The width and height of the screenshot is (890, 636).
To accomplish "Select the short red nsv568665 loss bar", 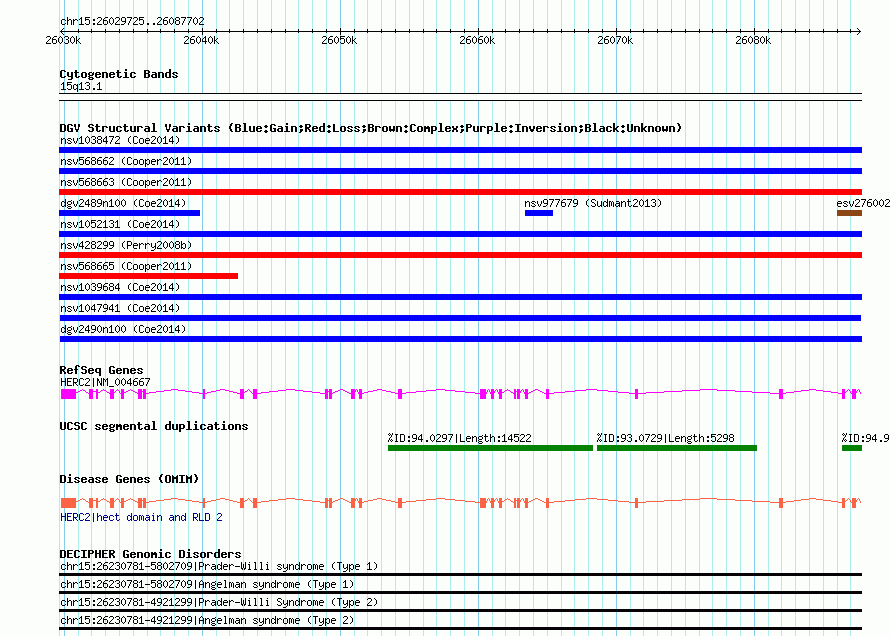I will pos(148,276).
